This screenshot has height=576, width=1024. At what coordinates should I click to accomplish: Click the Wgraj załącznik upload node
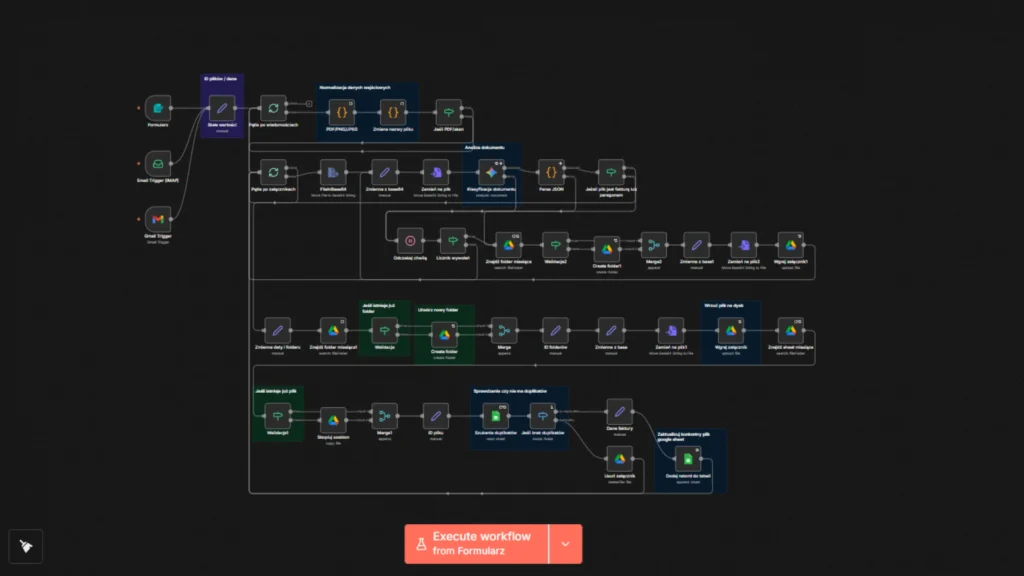[731, 330]
